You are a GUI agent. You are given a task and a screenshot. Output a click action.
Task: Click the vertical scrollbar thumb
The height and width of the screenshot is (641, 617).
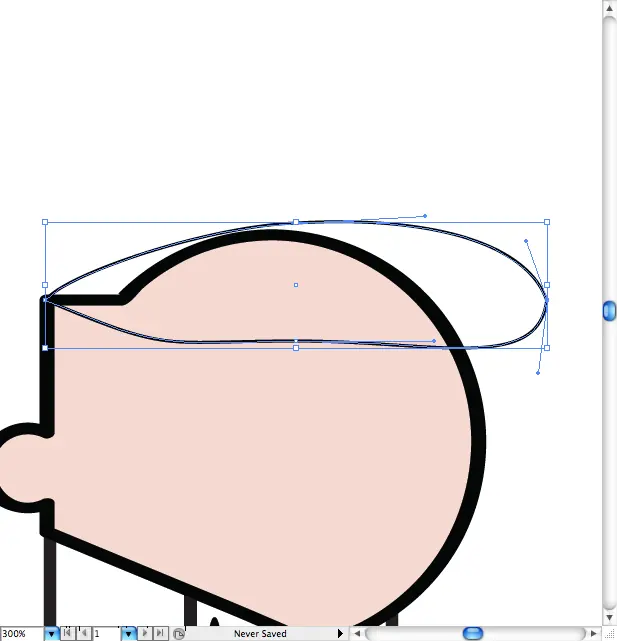(609, 310)
